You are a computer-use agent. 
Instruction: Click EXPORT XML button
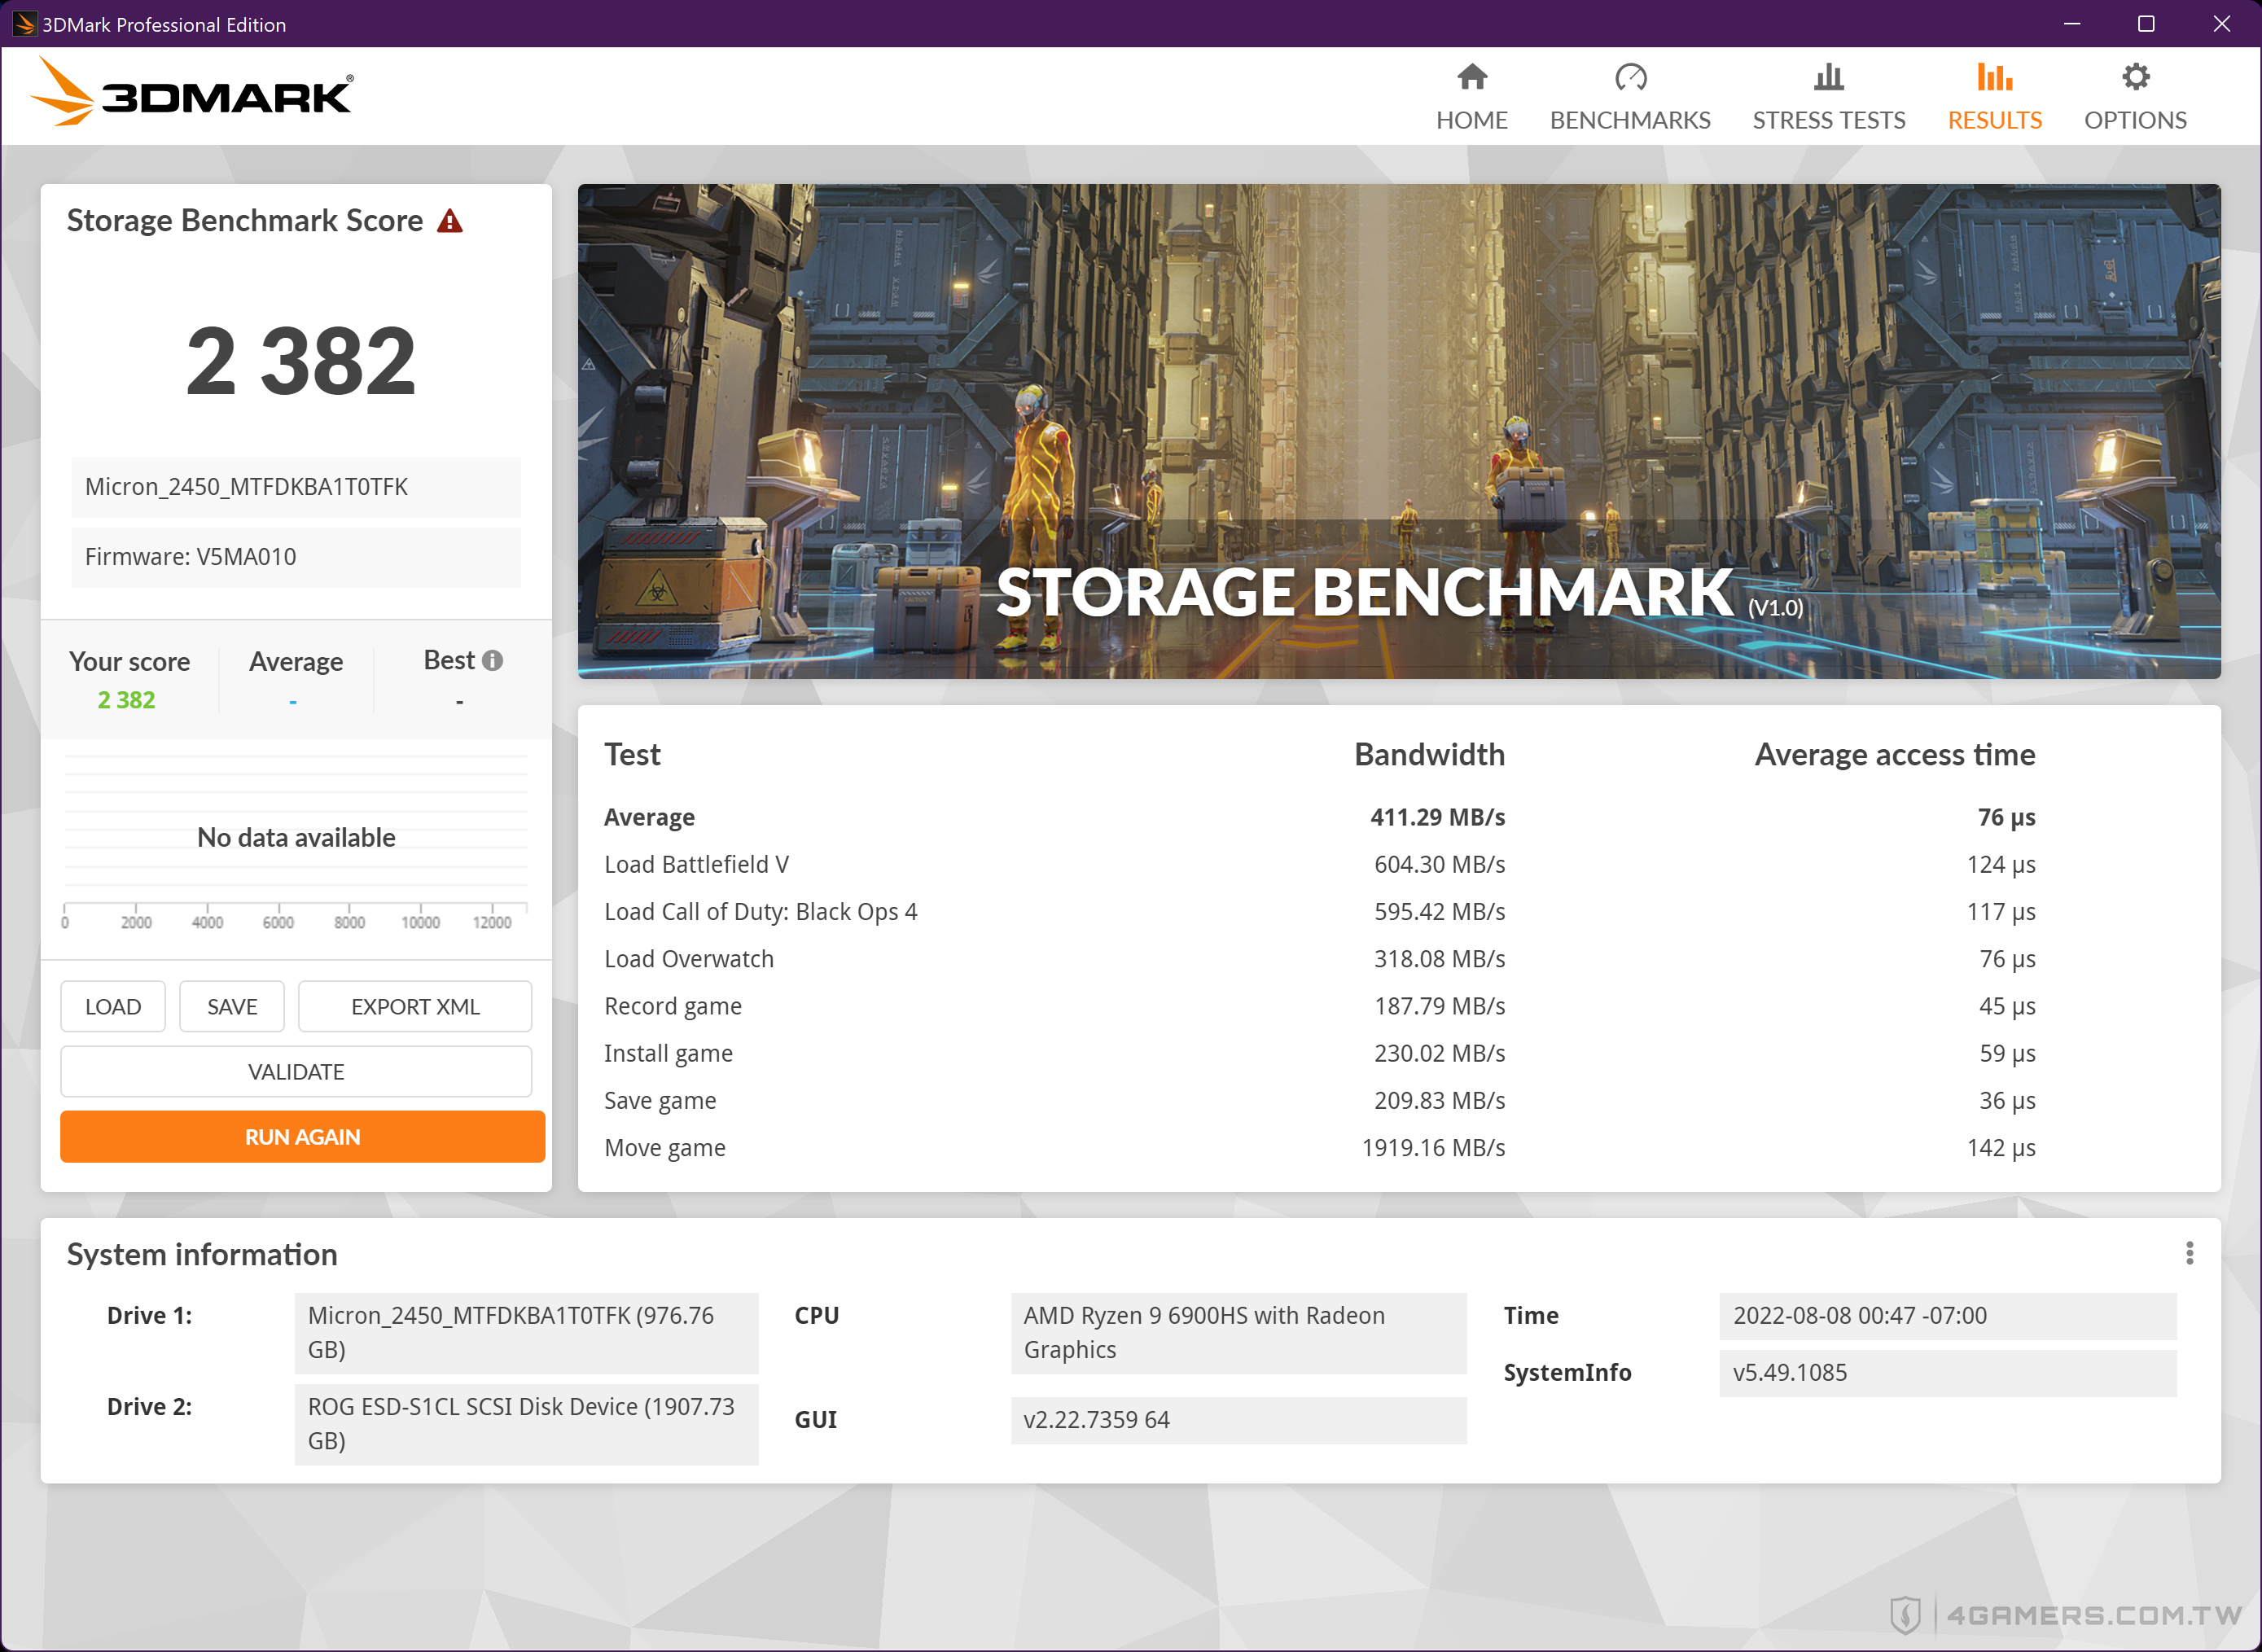(415, 1006)
